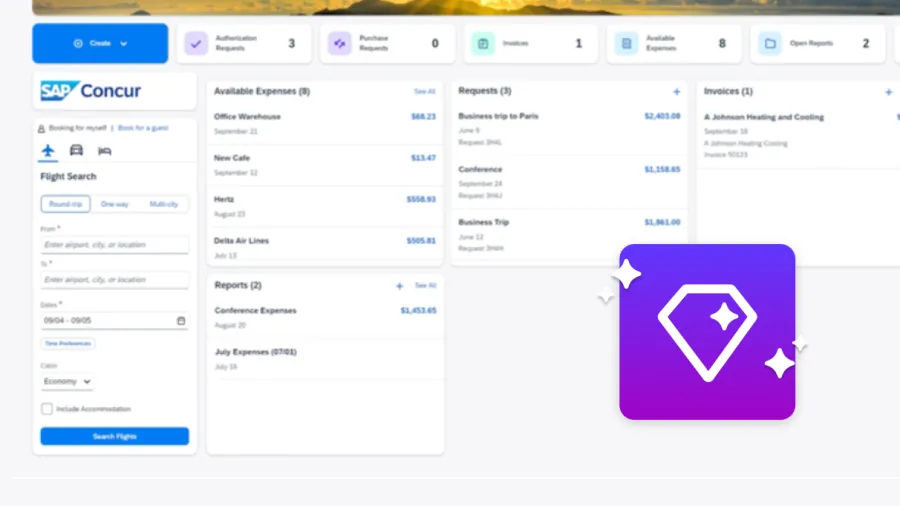Click Book for a guest link
The width and height of the screenshot is (900, 506).
pyautogui.click(x=143, y=128)
